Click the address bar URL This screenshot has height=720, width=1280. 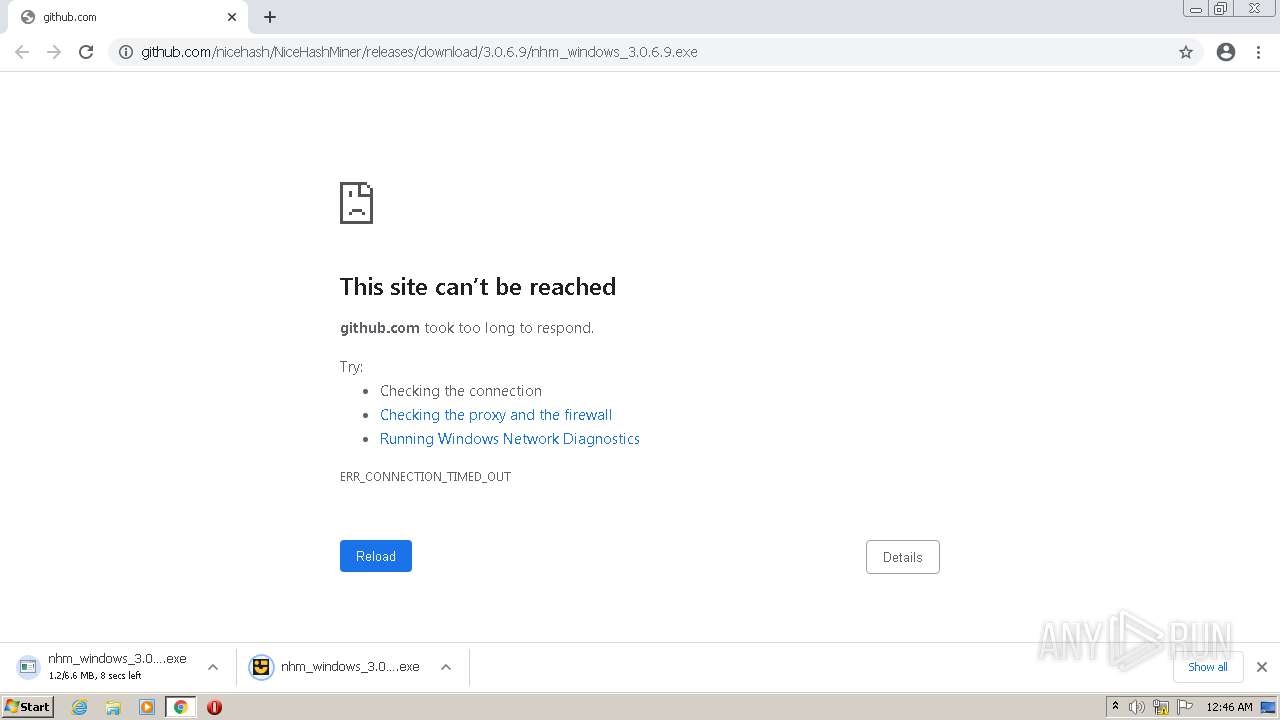point(419,52)
